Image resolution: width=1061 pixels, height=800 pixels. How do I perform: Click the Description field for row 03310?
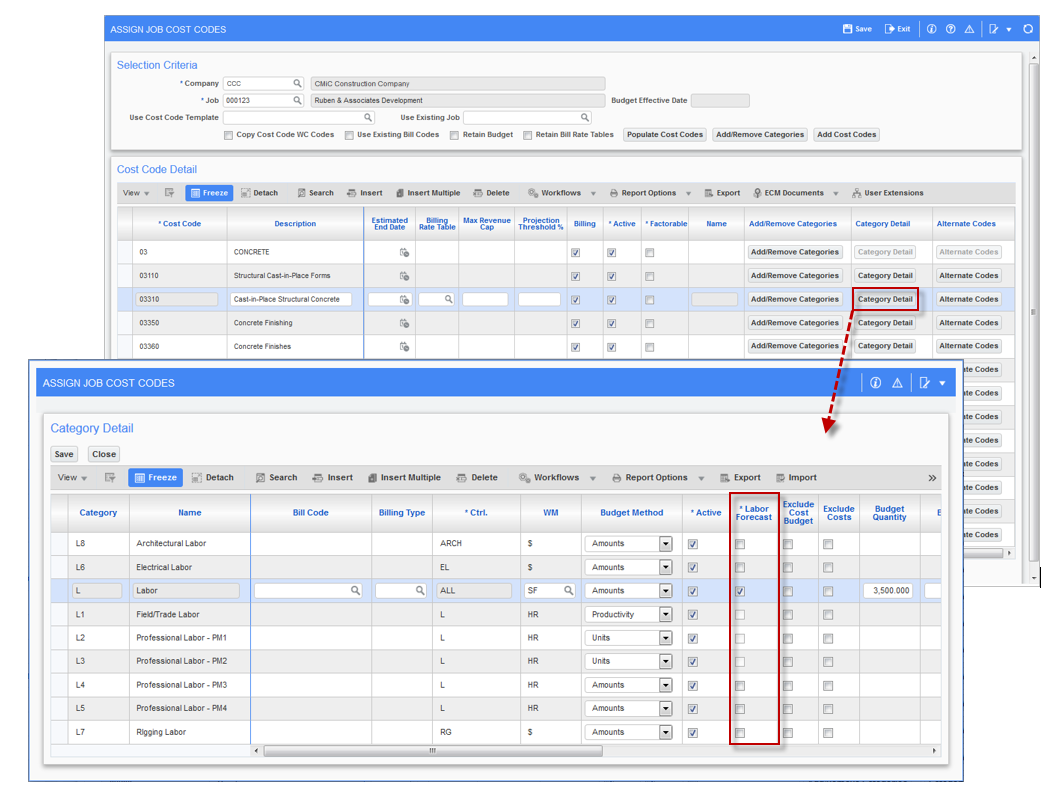[291, 299]
